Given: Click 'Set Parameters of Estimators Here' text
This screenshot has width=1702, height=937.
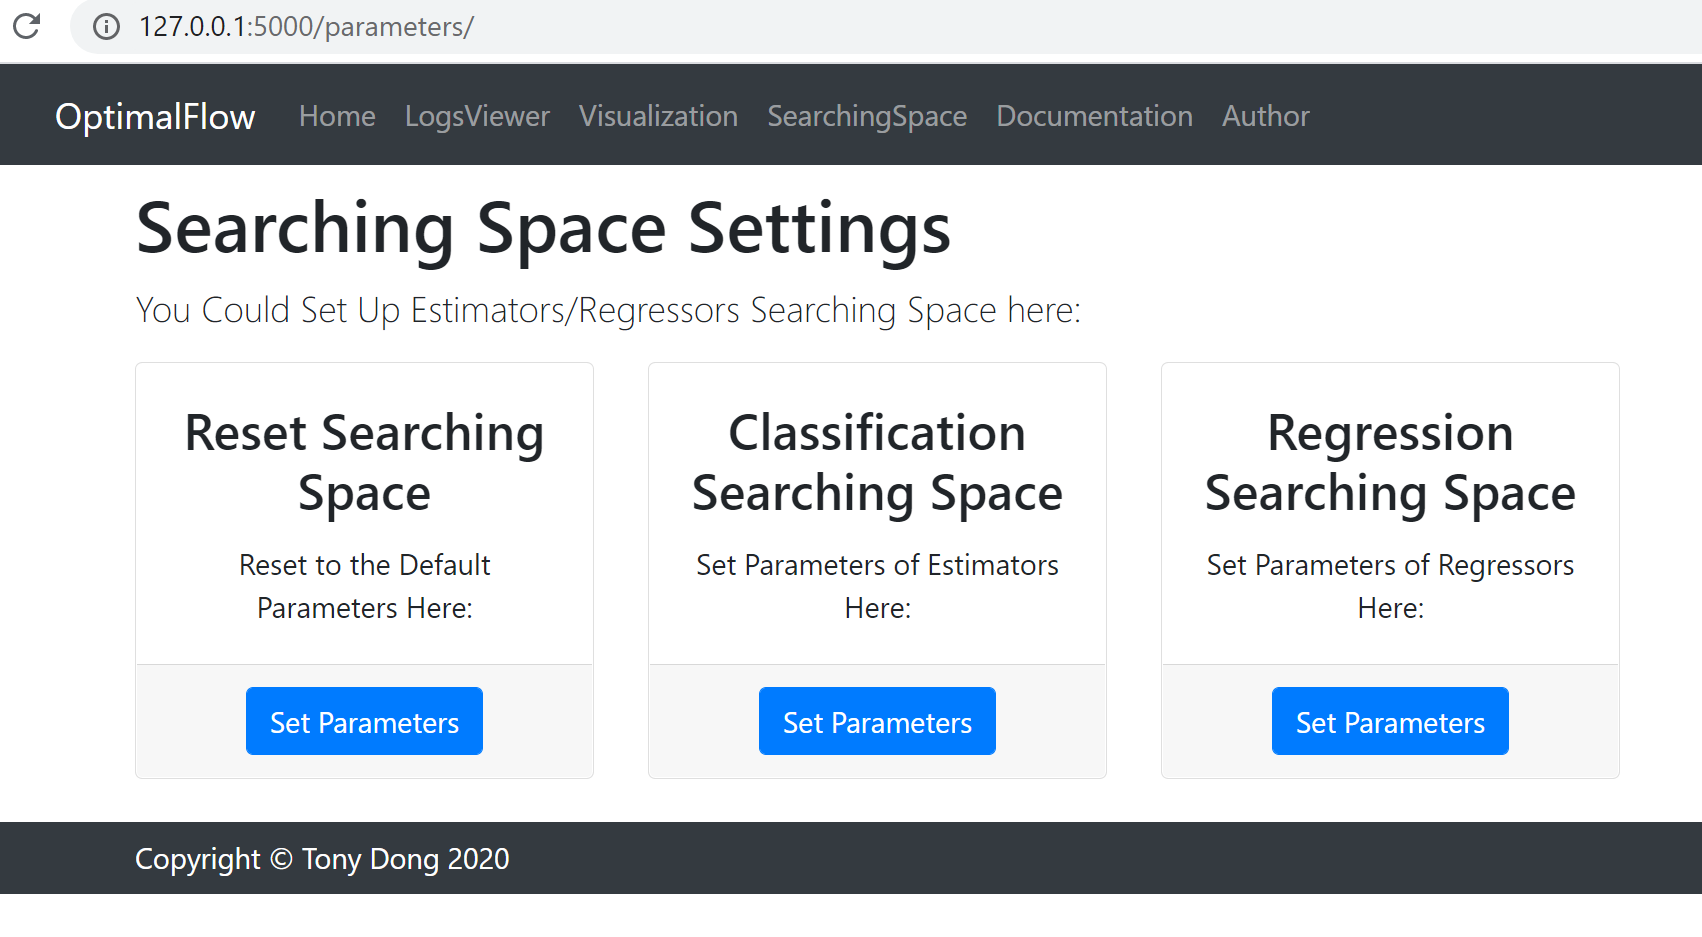Looking at the screenshot, I should coord(877,586).
